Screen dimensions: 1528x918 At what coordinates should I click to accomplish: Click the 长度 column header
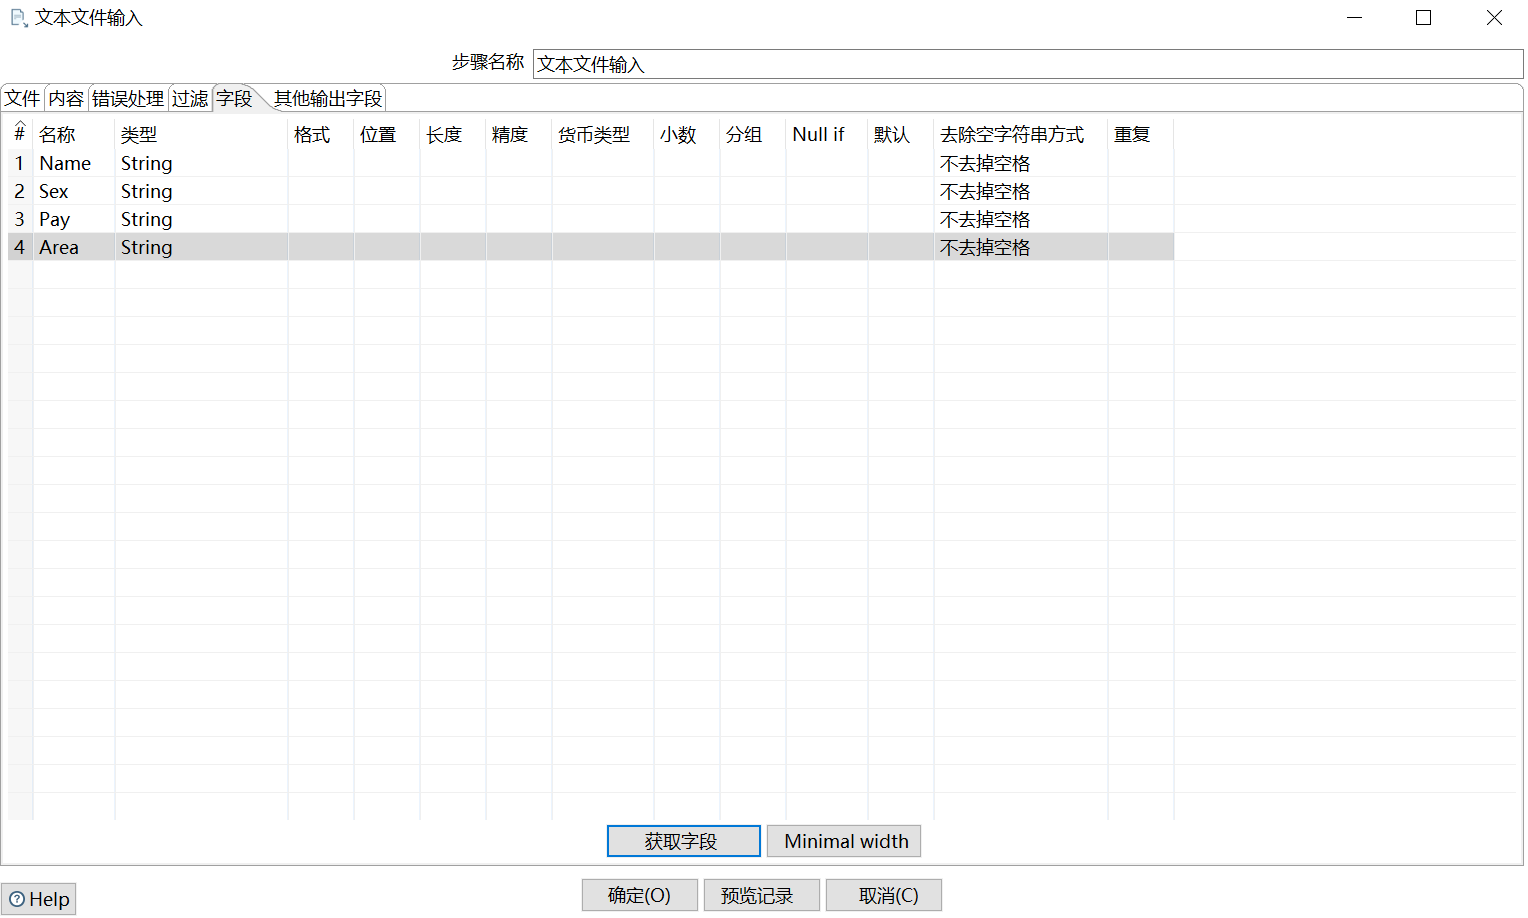point(453,134)
